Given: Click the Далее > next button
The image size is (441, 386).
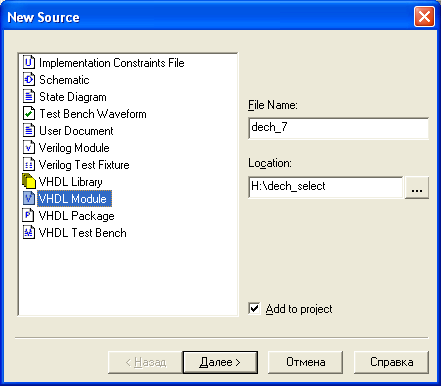Looking at the screenshot, I should coord(220,362).
